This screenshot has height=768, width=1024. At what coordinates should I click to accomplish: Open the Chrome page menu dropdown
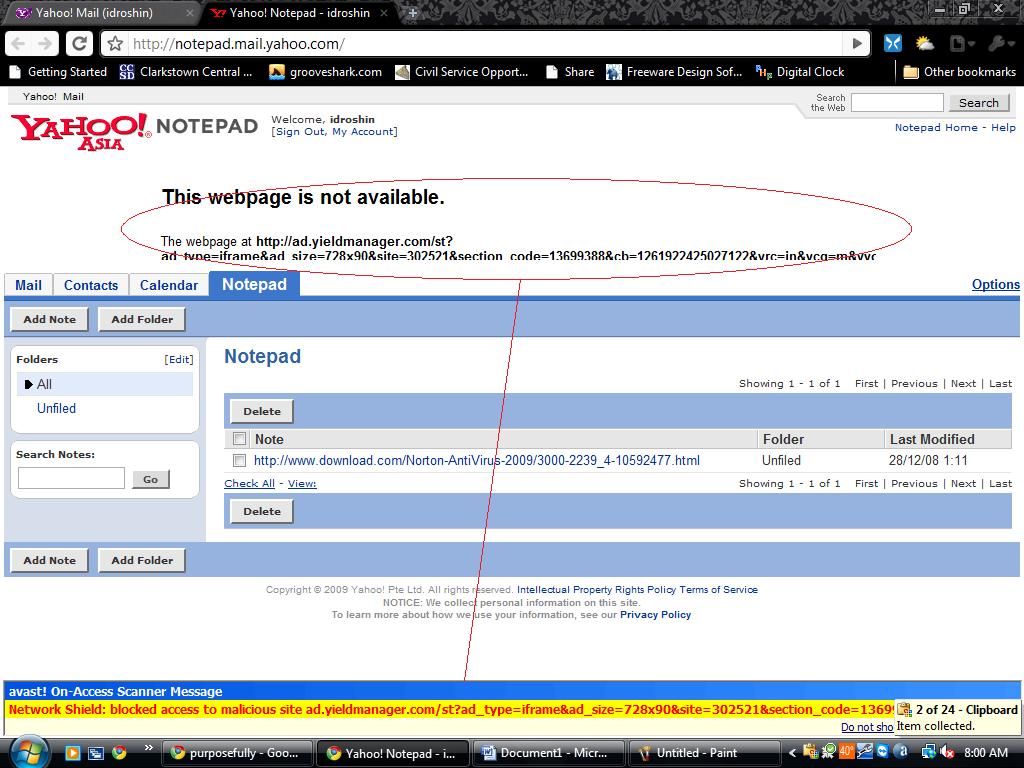pyautogui.click(x=961, y=44)
